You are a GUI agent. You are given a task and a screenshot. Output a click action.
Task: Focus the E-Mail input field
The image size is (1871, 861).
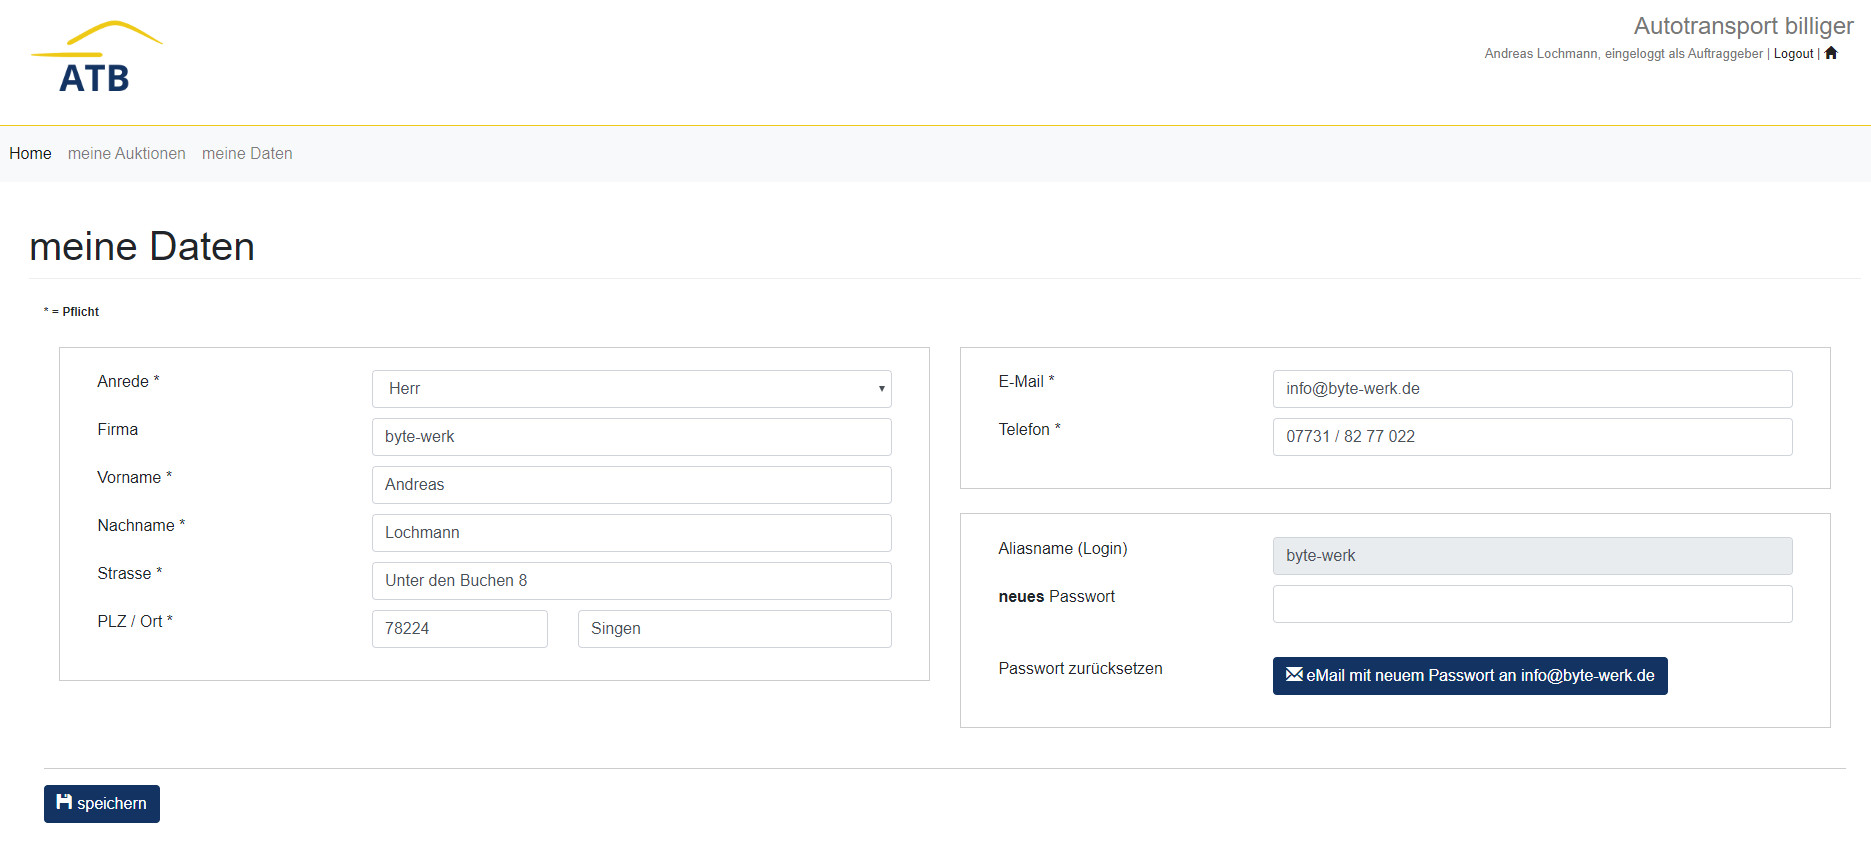pyautogui.click(x=1531, y=389)
